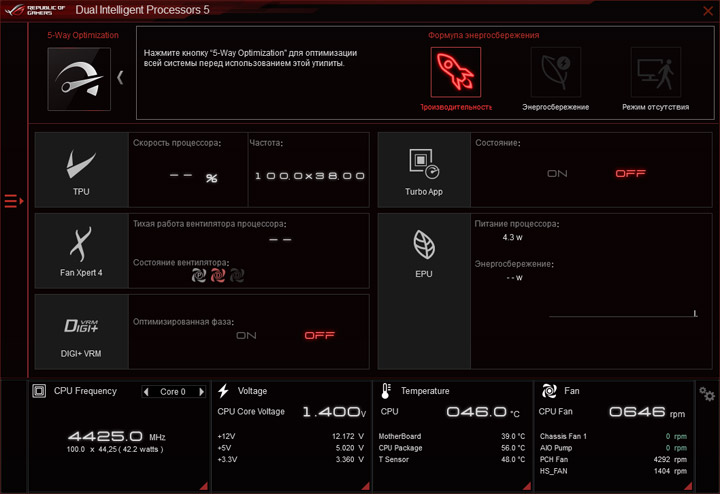Viewport: 720px width, 494px height.
Task: Click the CPU Package temperature row
Action: click(x=452, y=448)
